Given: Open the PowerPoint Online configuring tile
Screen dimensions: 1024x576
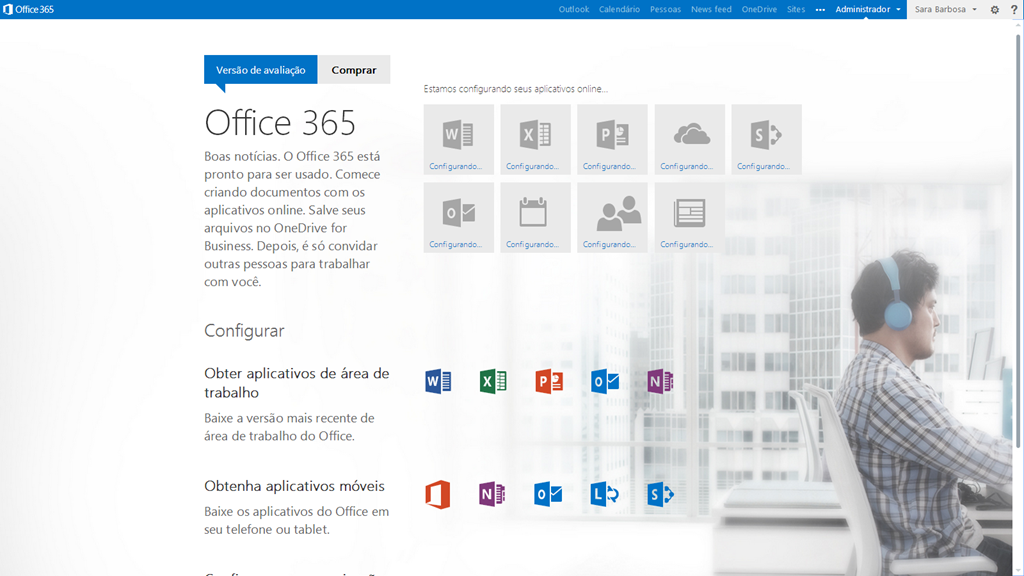Looking at the screenshot, I should coord(612,139).
